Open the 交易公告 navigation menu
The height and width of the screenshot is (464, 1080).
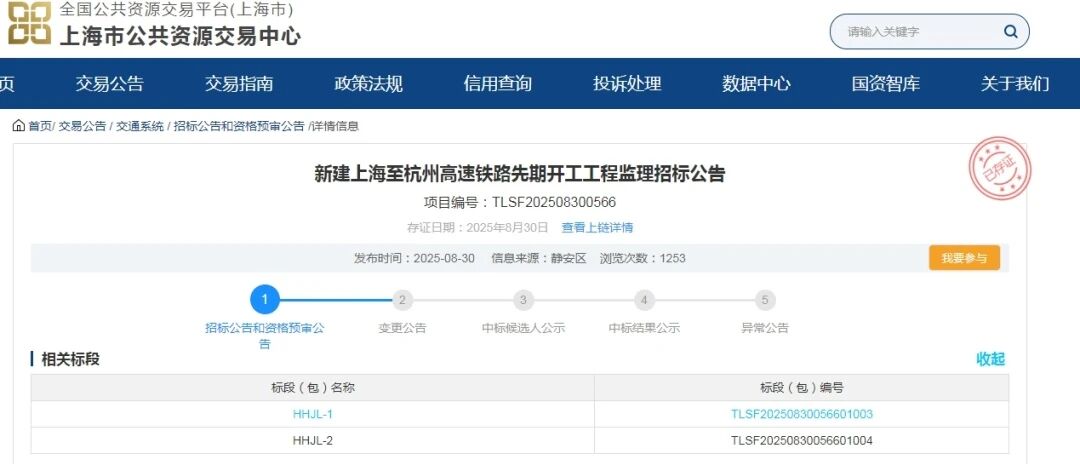tap(110, 84)
